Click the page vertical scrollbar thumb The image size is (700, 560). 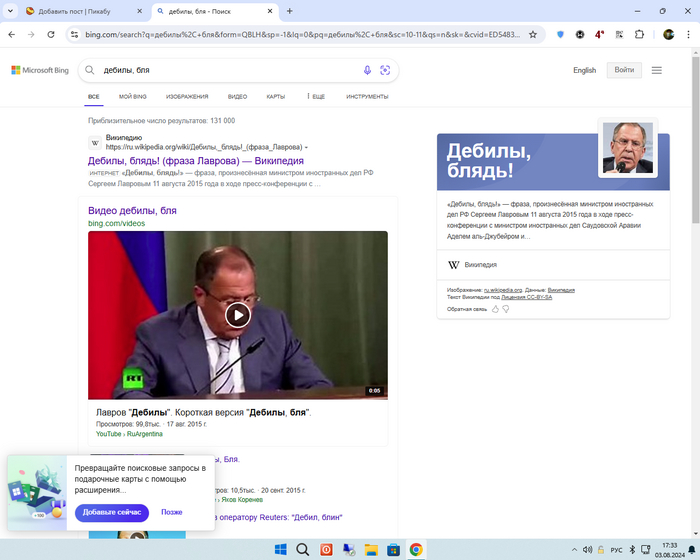(x=696, y=139)
